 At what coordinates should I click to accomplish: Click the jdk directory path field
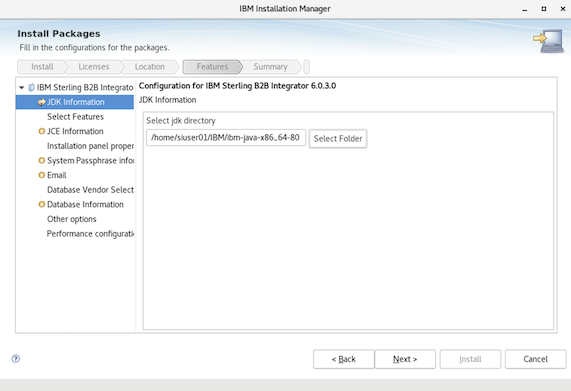pos(226,138)
